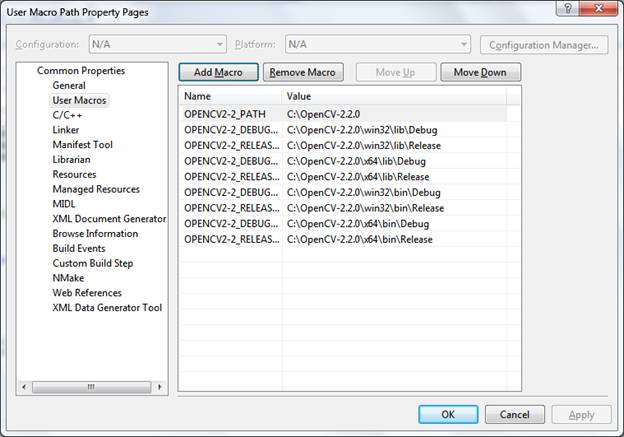Select Manifest Tool tree item
Screen dimensions: 624x437
pos(82,144)
